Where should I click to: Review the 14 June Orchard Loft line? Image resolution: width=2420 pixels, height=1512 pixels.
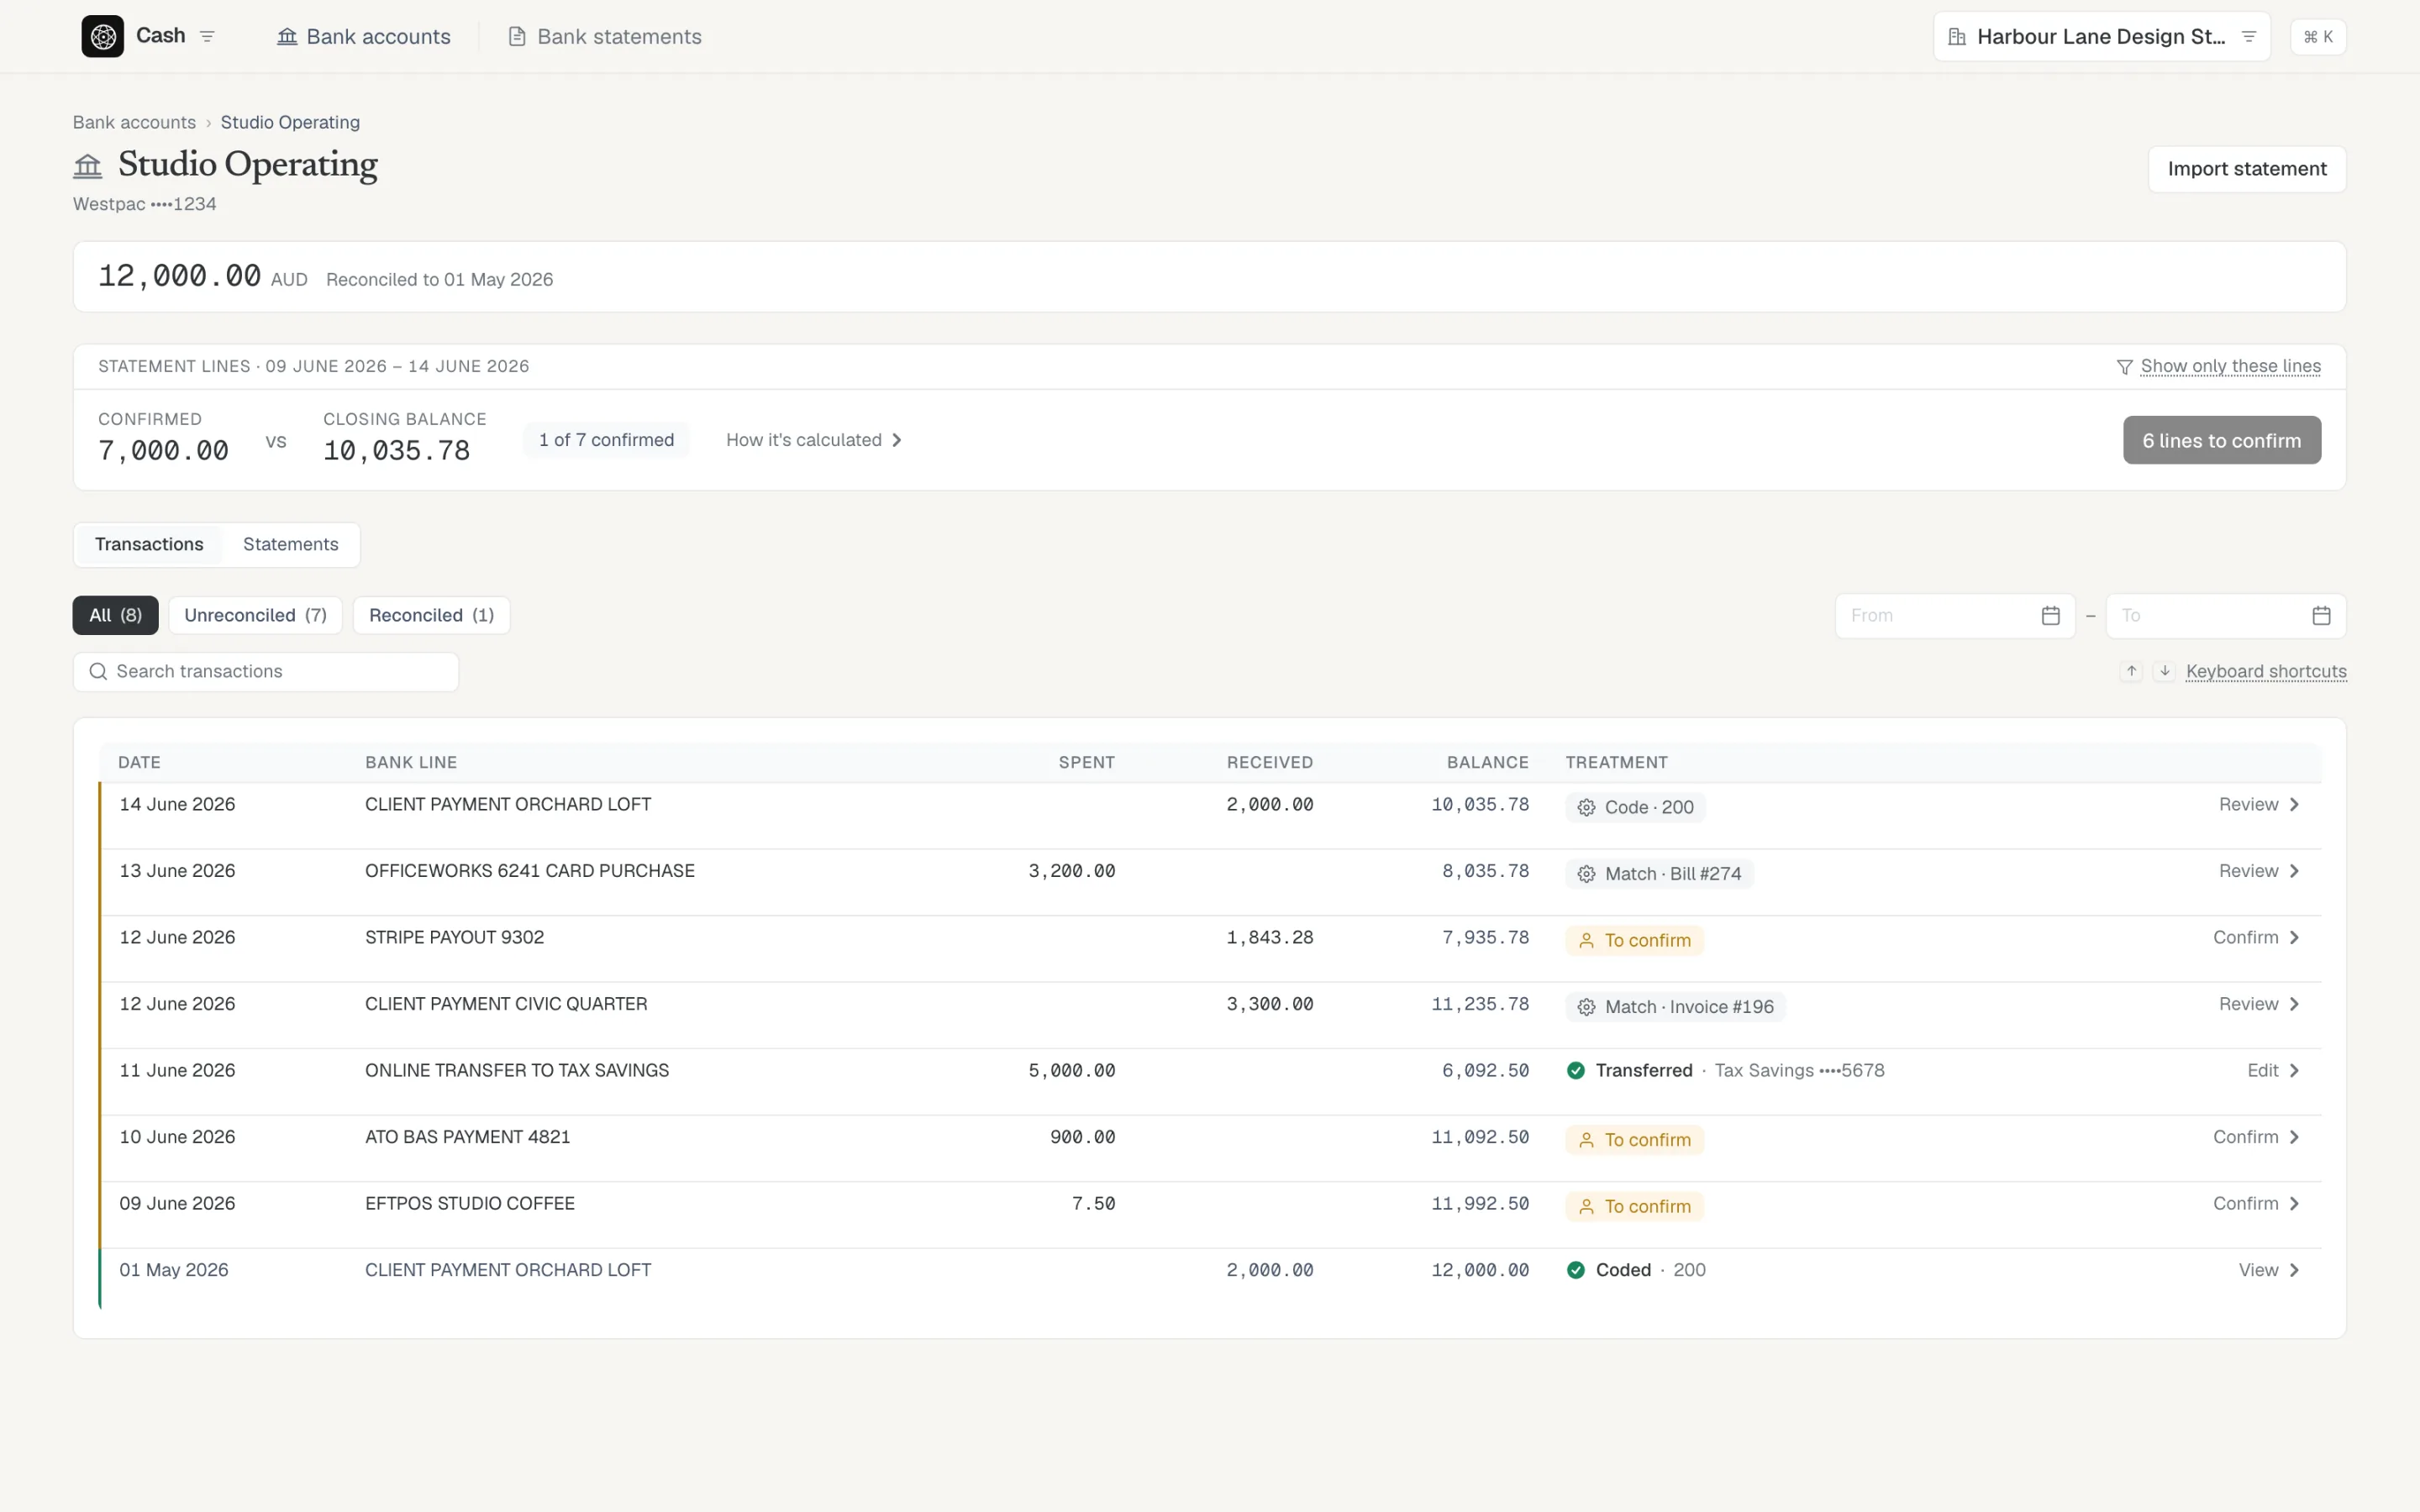point(2259,804)
